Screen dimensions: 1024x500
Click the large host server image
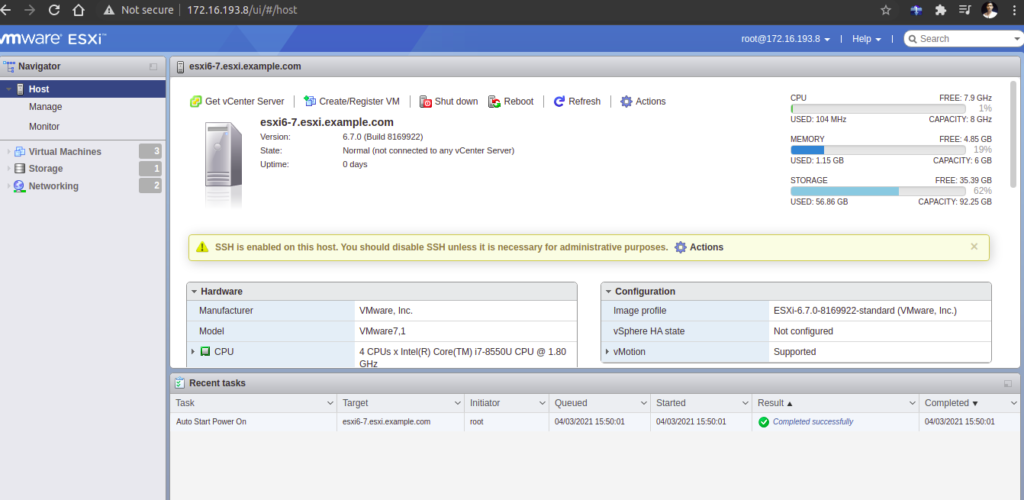click(223, 164)
